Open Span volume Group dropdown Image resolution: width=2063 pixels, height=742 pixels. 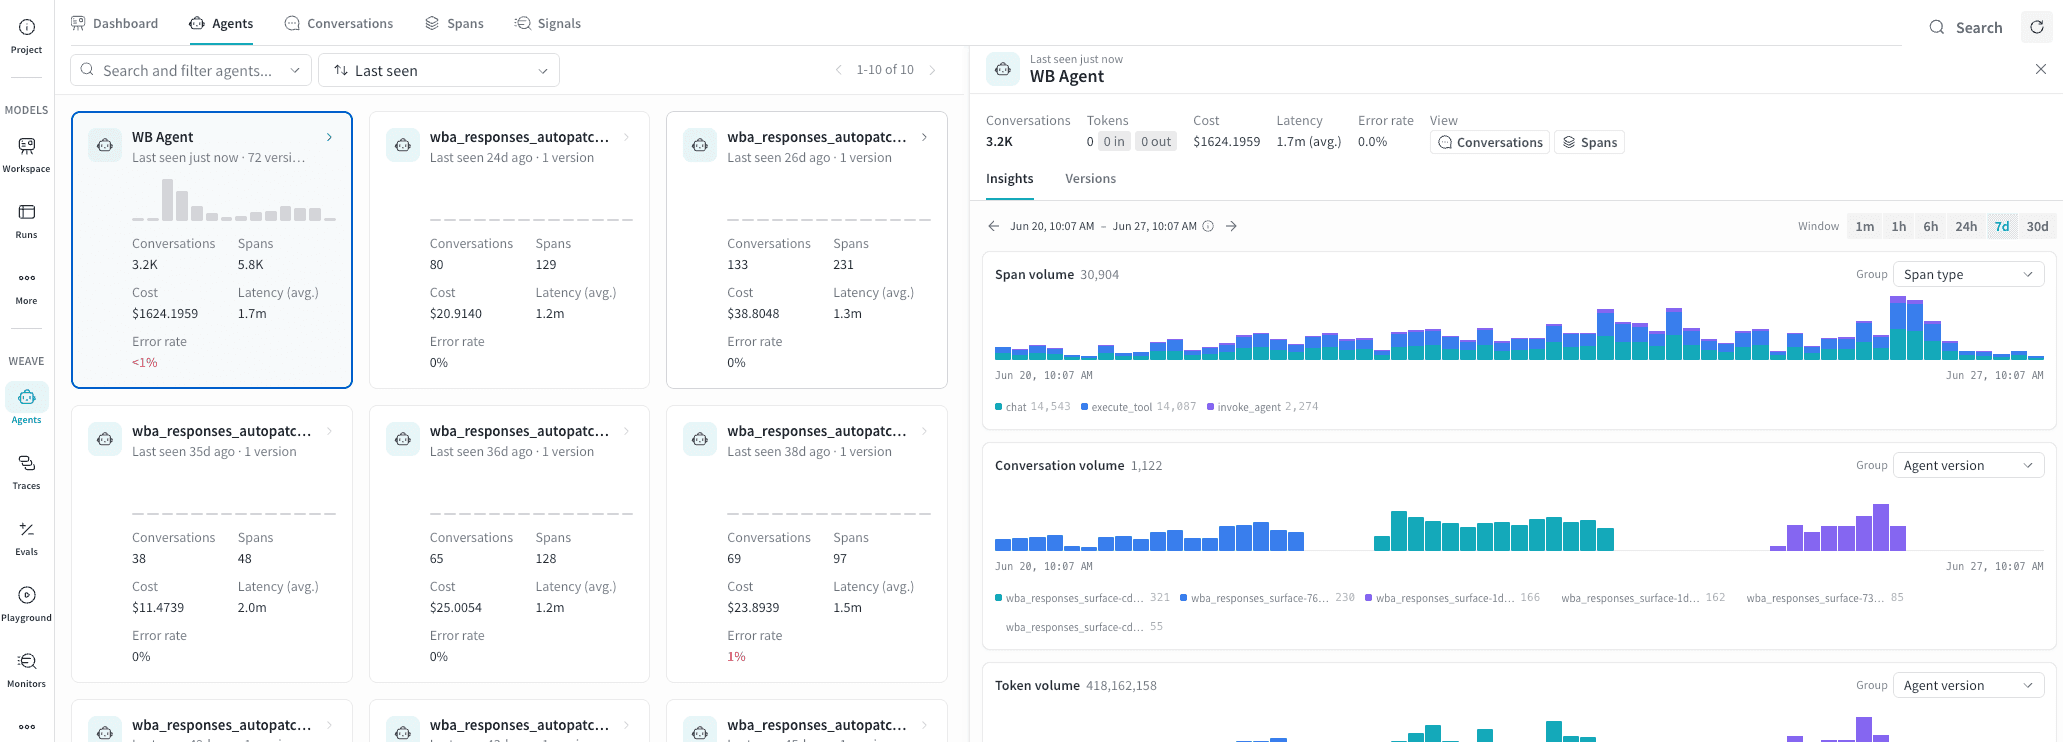coord(1969,274)
